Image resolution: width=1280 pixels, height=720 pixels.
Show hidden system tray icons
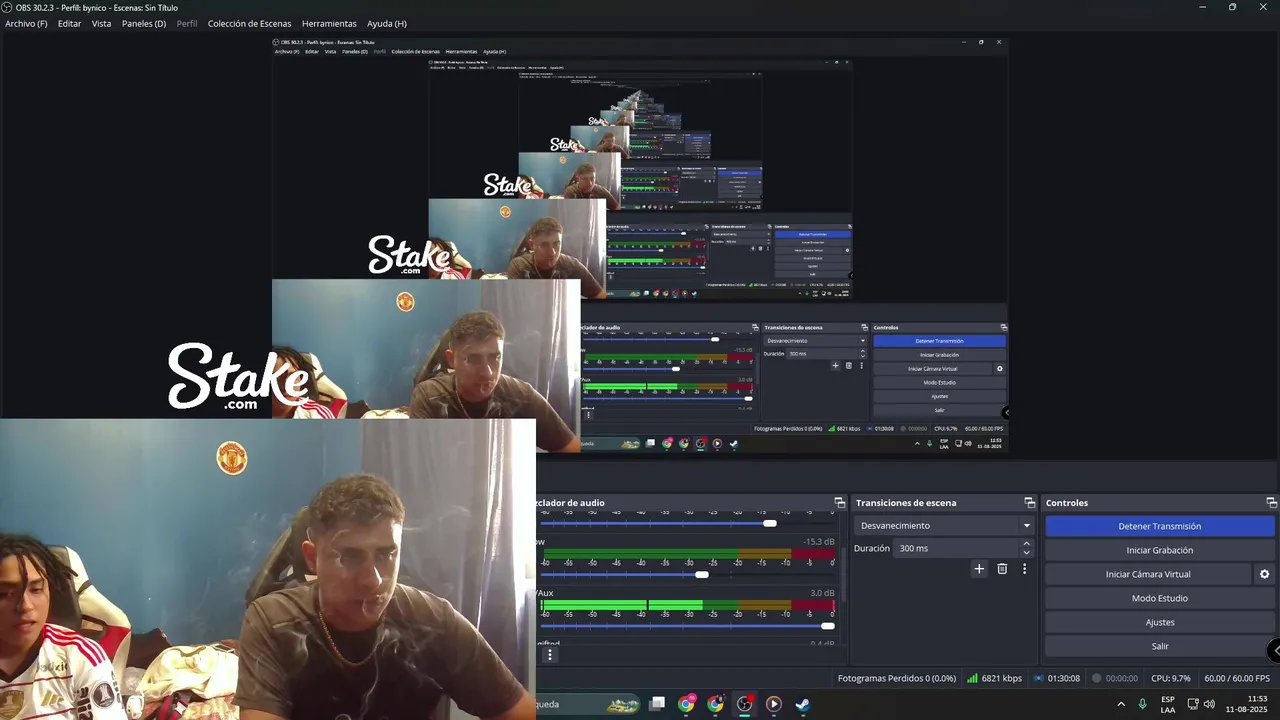click(x=1120, y=704)
